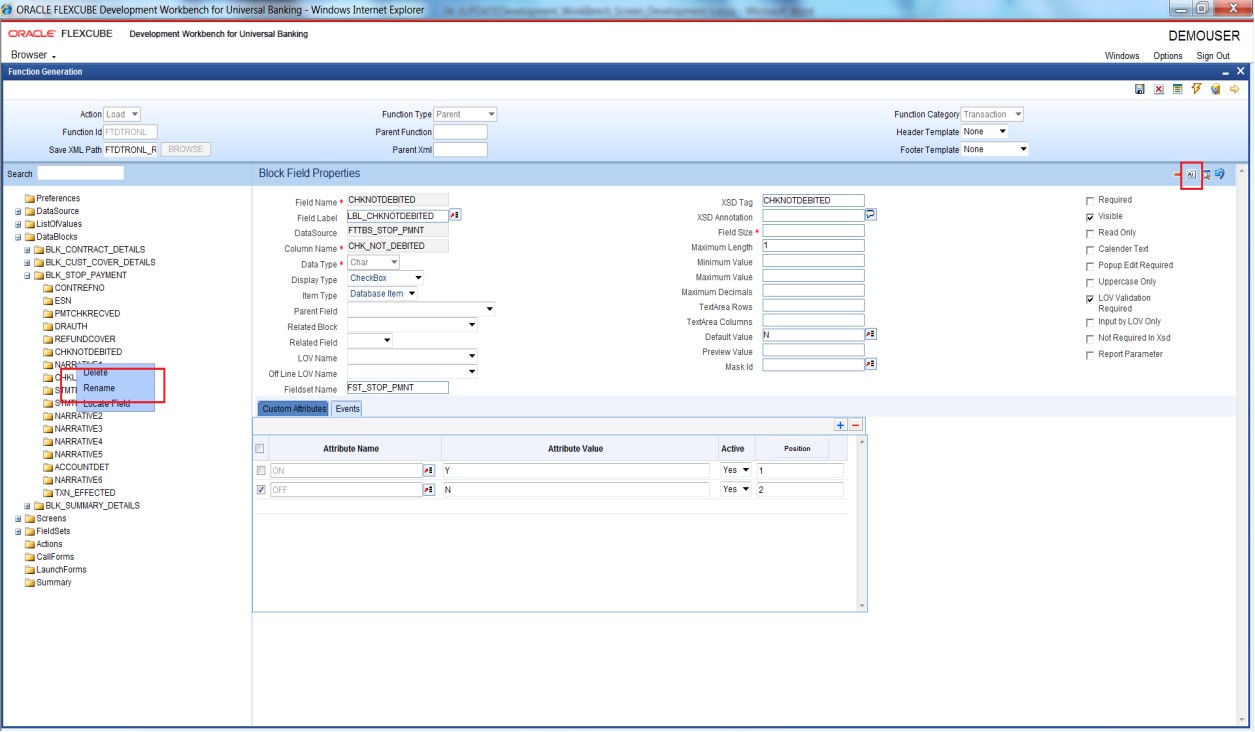The height and width of the screenshot is (732, 1255).
Task: Enable Uppercase Only checkbox
Action: pyautogui.click(x=1090, y=282)
